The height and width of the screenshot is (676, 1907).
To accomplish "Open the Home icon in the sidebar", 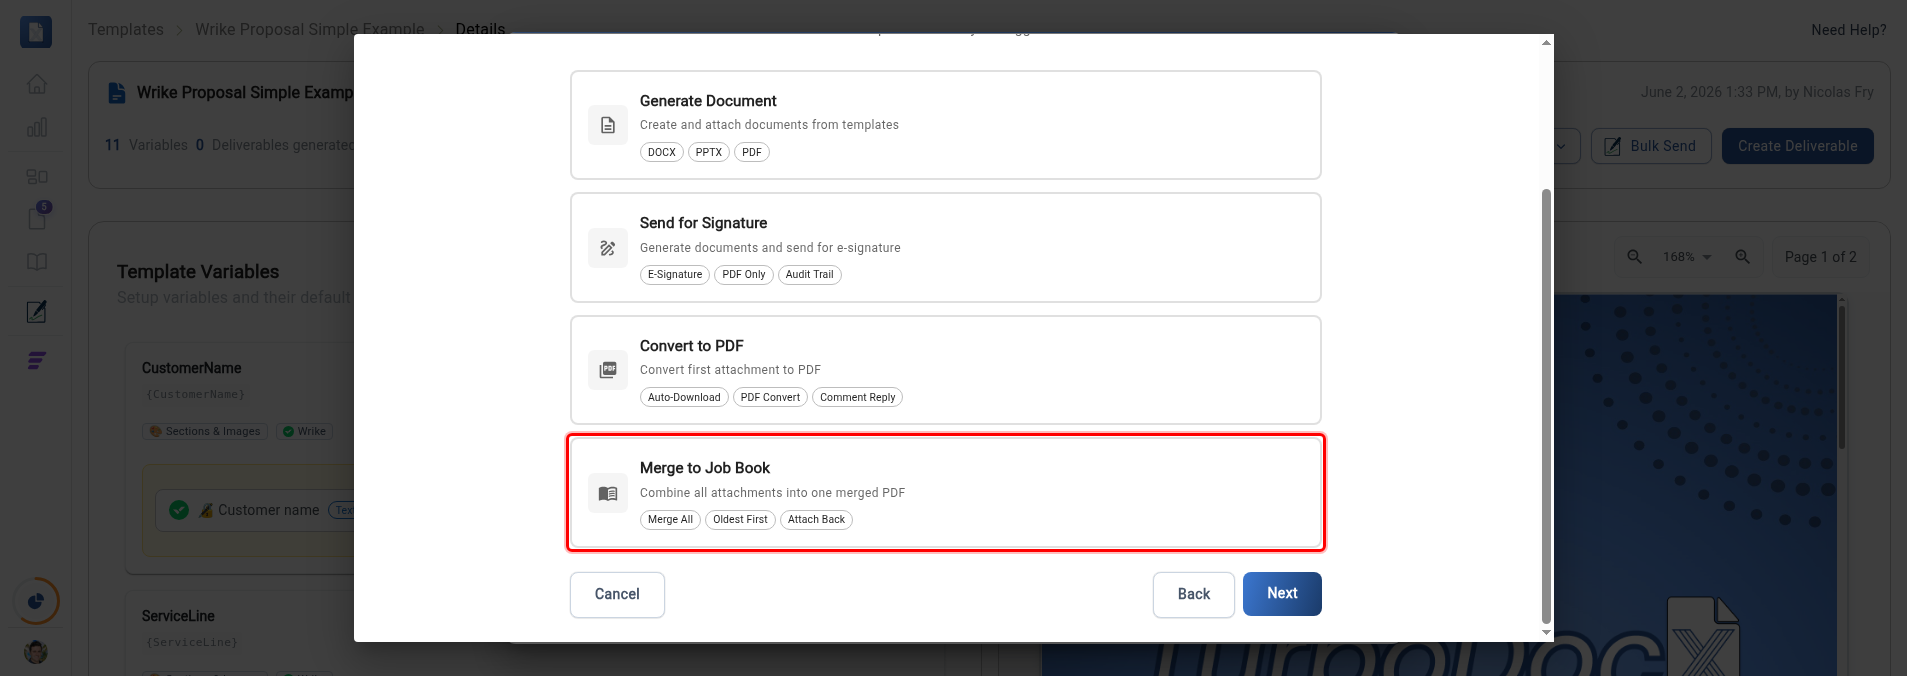I will (x=37, y=84).
